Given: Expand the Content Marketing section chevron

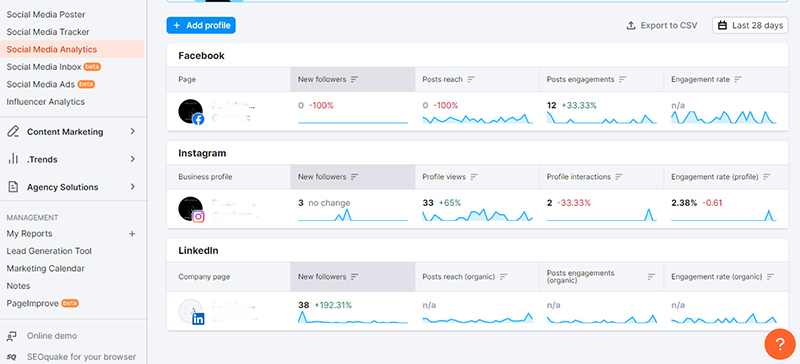Looking at the screenshot, I should click(x=133, y=132).
